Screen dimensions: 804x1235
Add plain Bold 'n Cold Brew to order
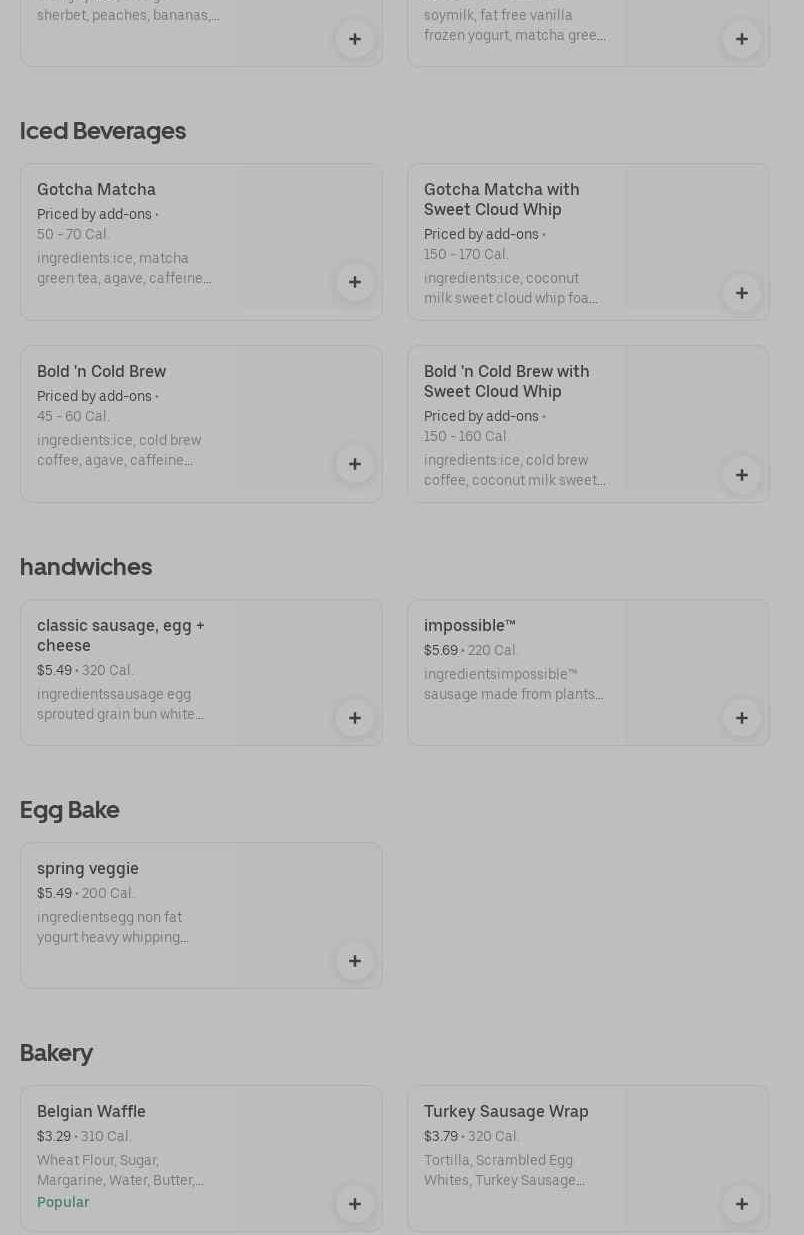355,464
